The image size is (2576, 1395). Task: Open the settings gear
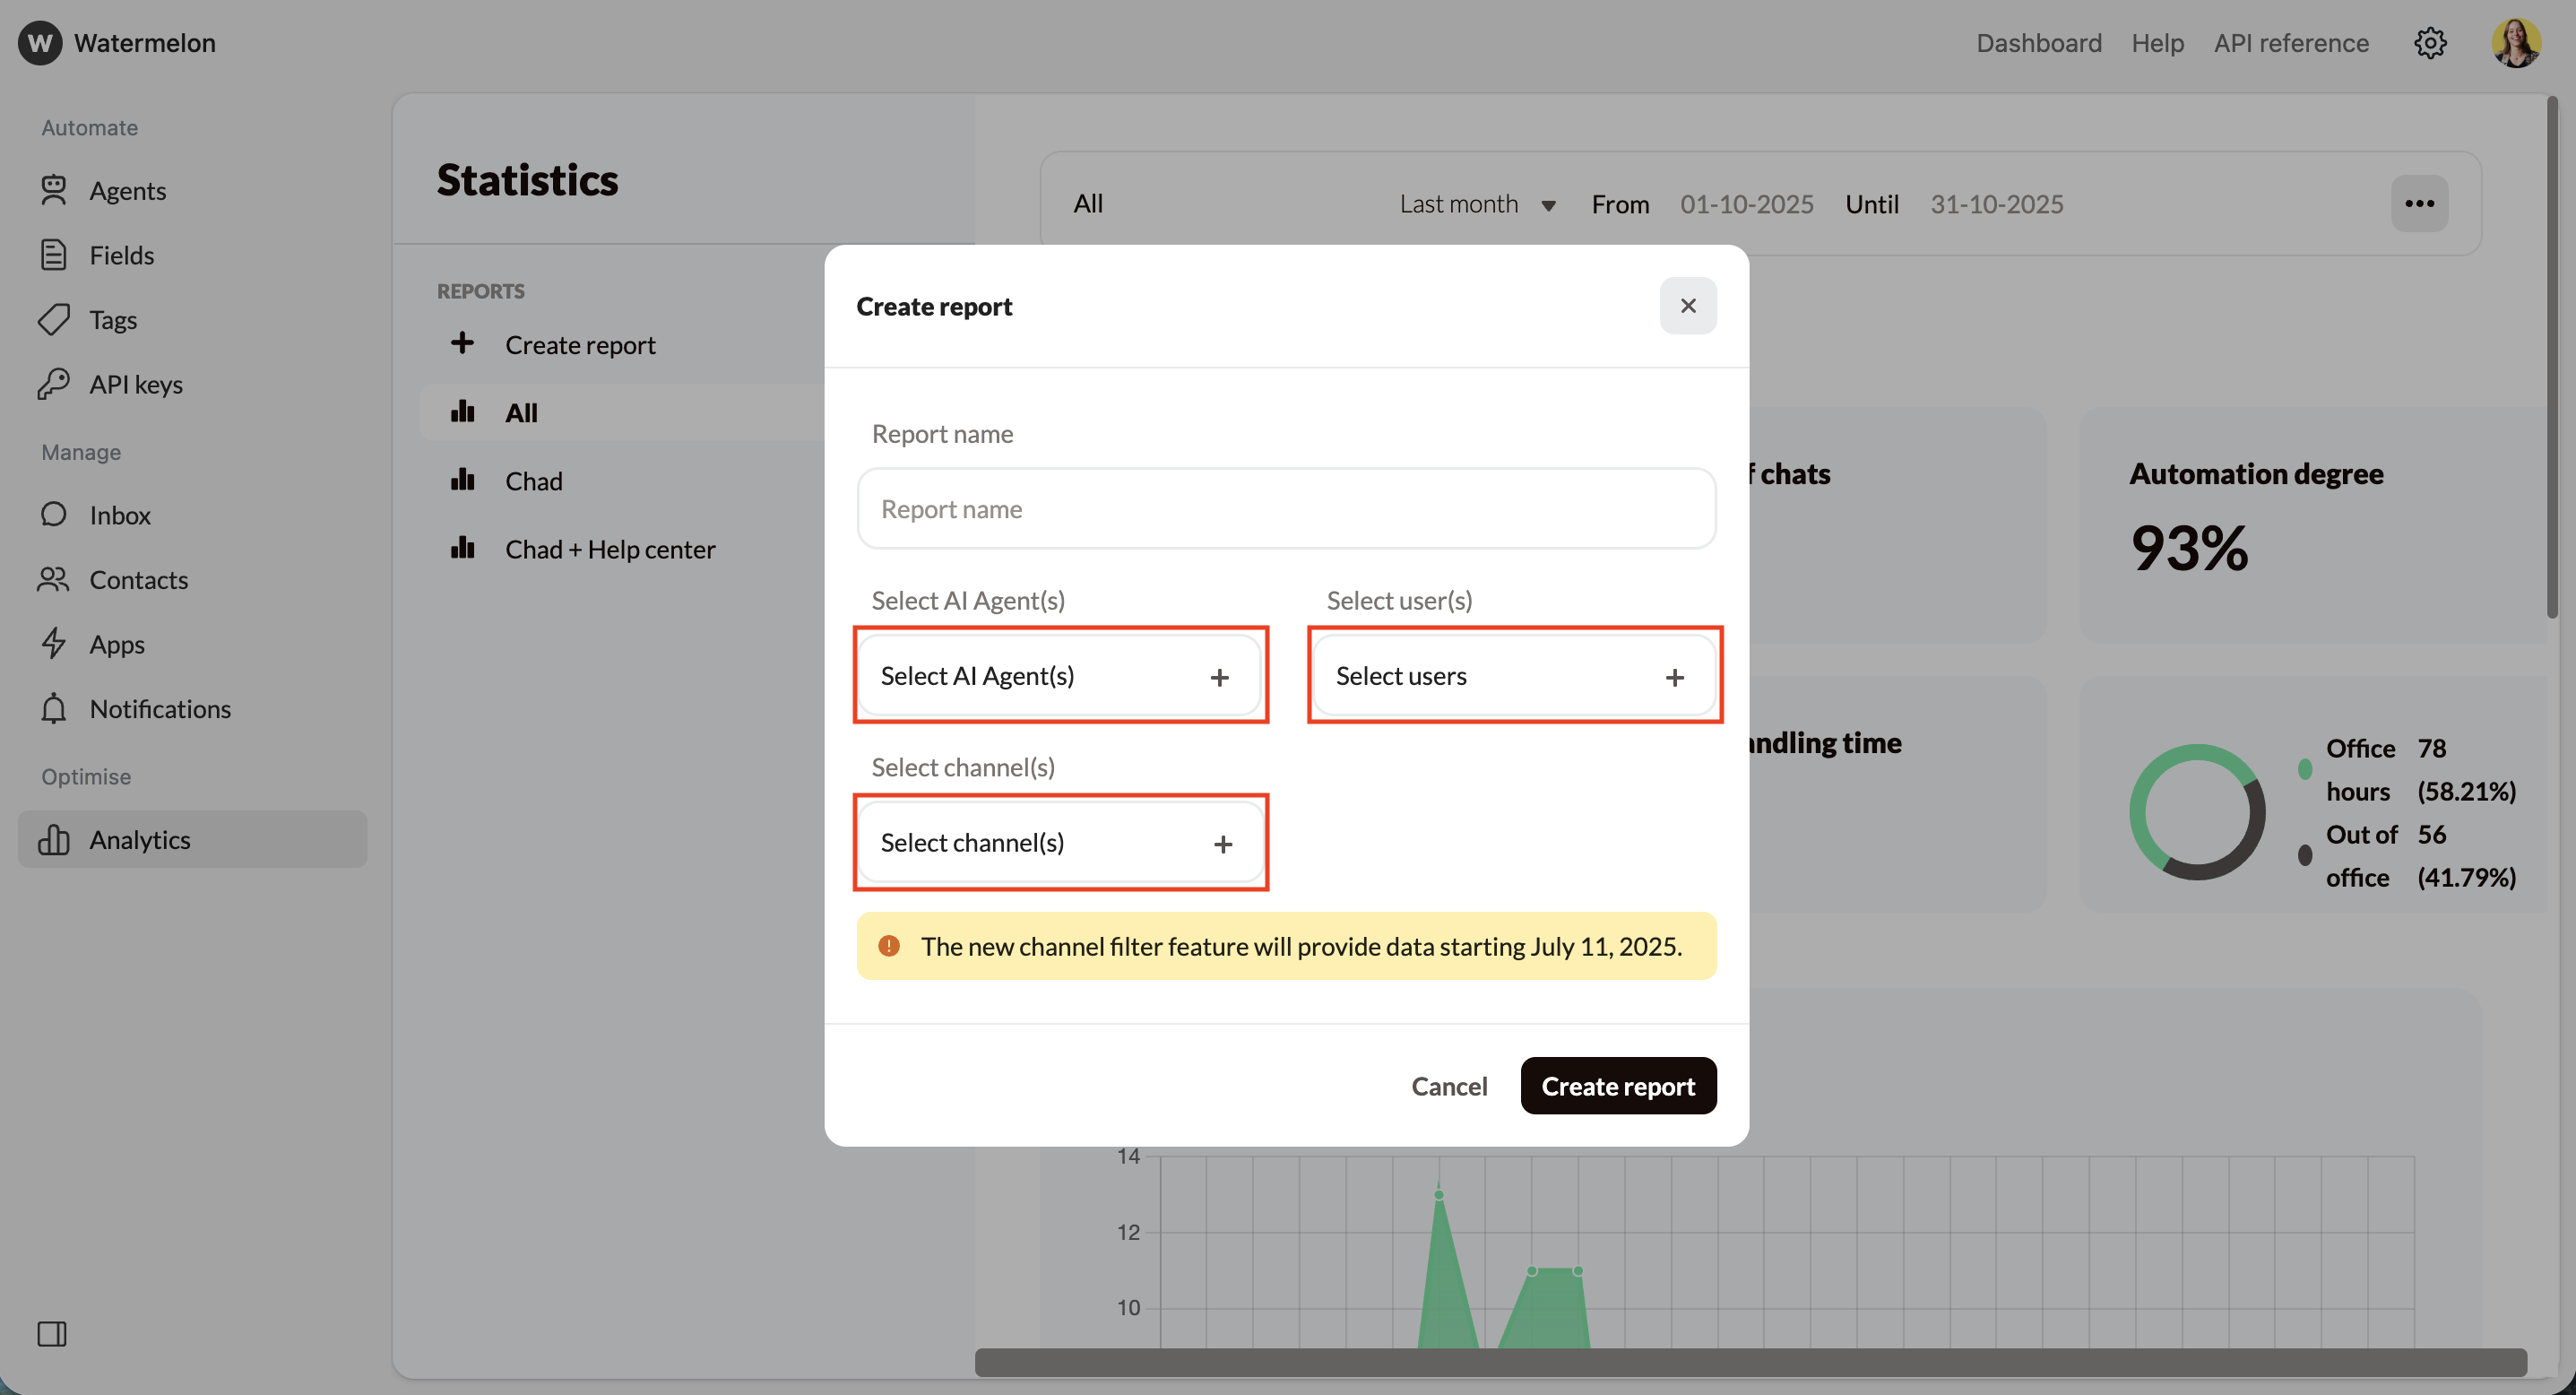click(2431, 42)
